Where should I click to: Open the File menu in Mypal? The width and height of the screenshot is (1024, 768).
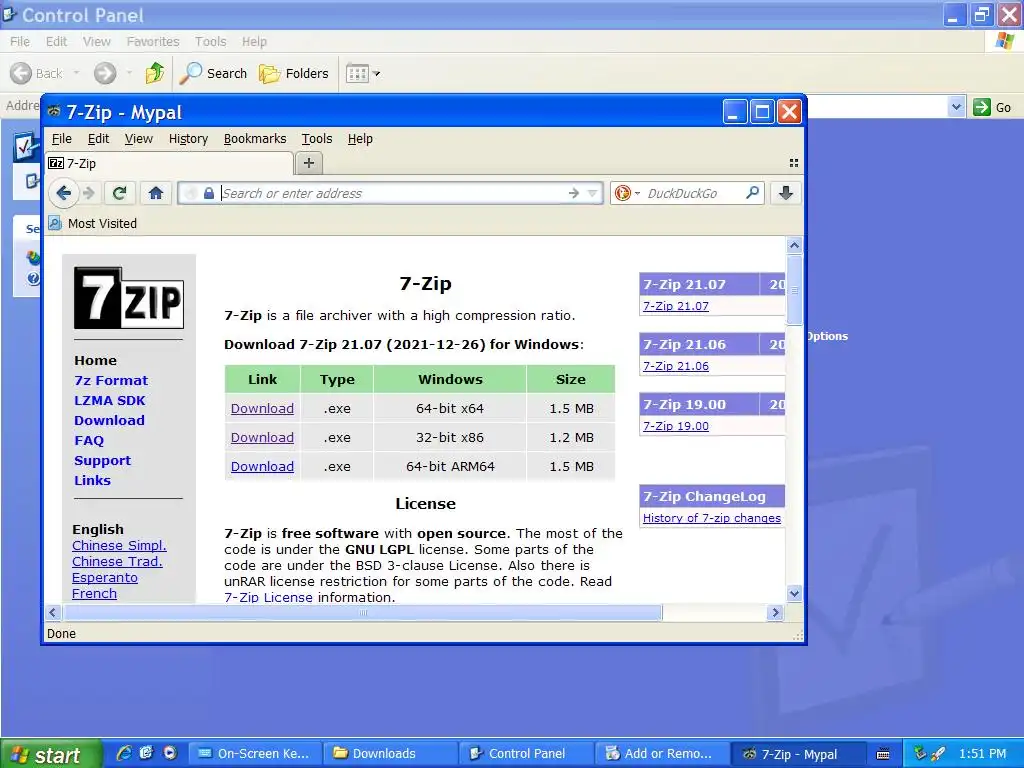(x=61, y=138)
